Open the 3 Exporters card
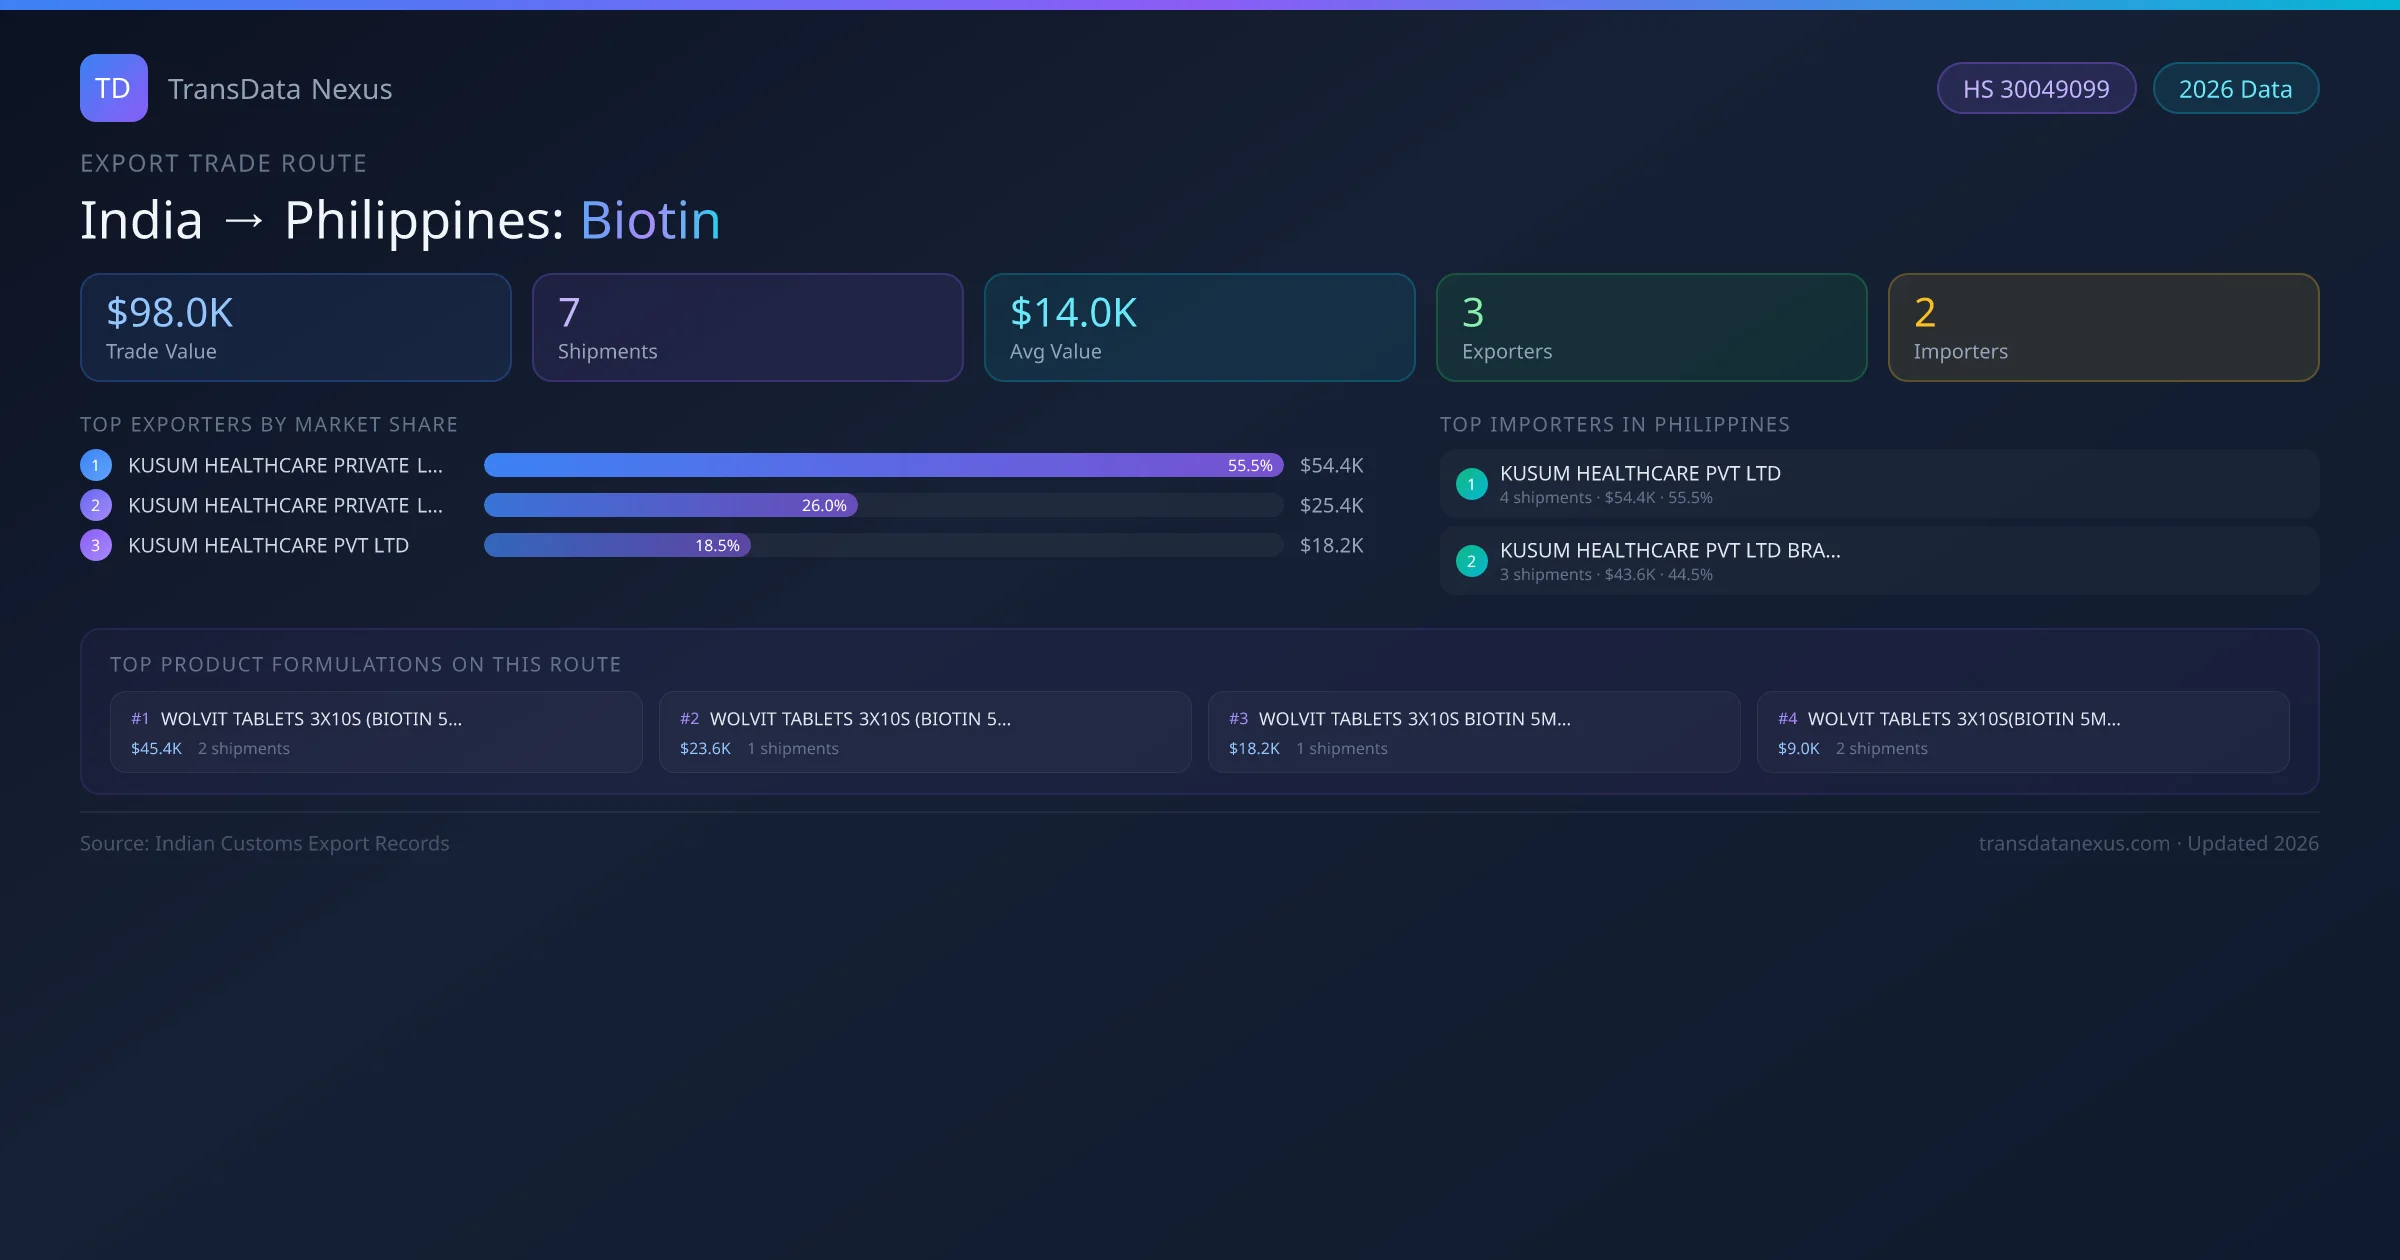Image resolution: width=2400 pixels, height=1260 pixels. [1651, 328]
